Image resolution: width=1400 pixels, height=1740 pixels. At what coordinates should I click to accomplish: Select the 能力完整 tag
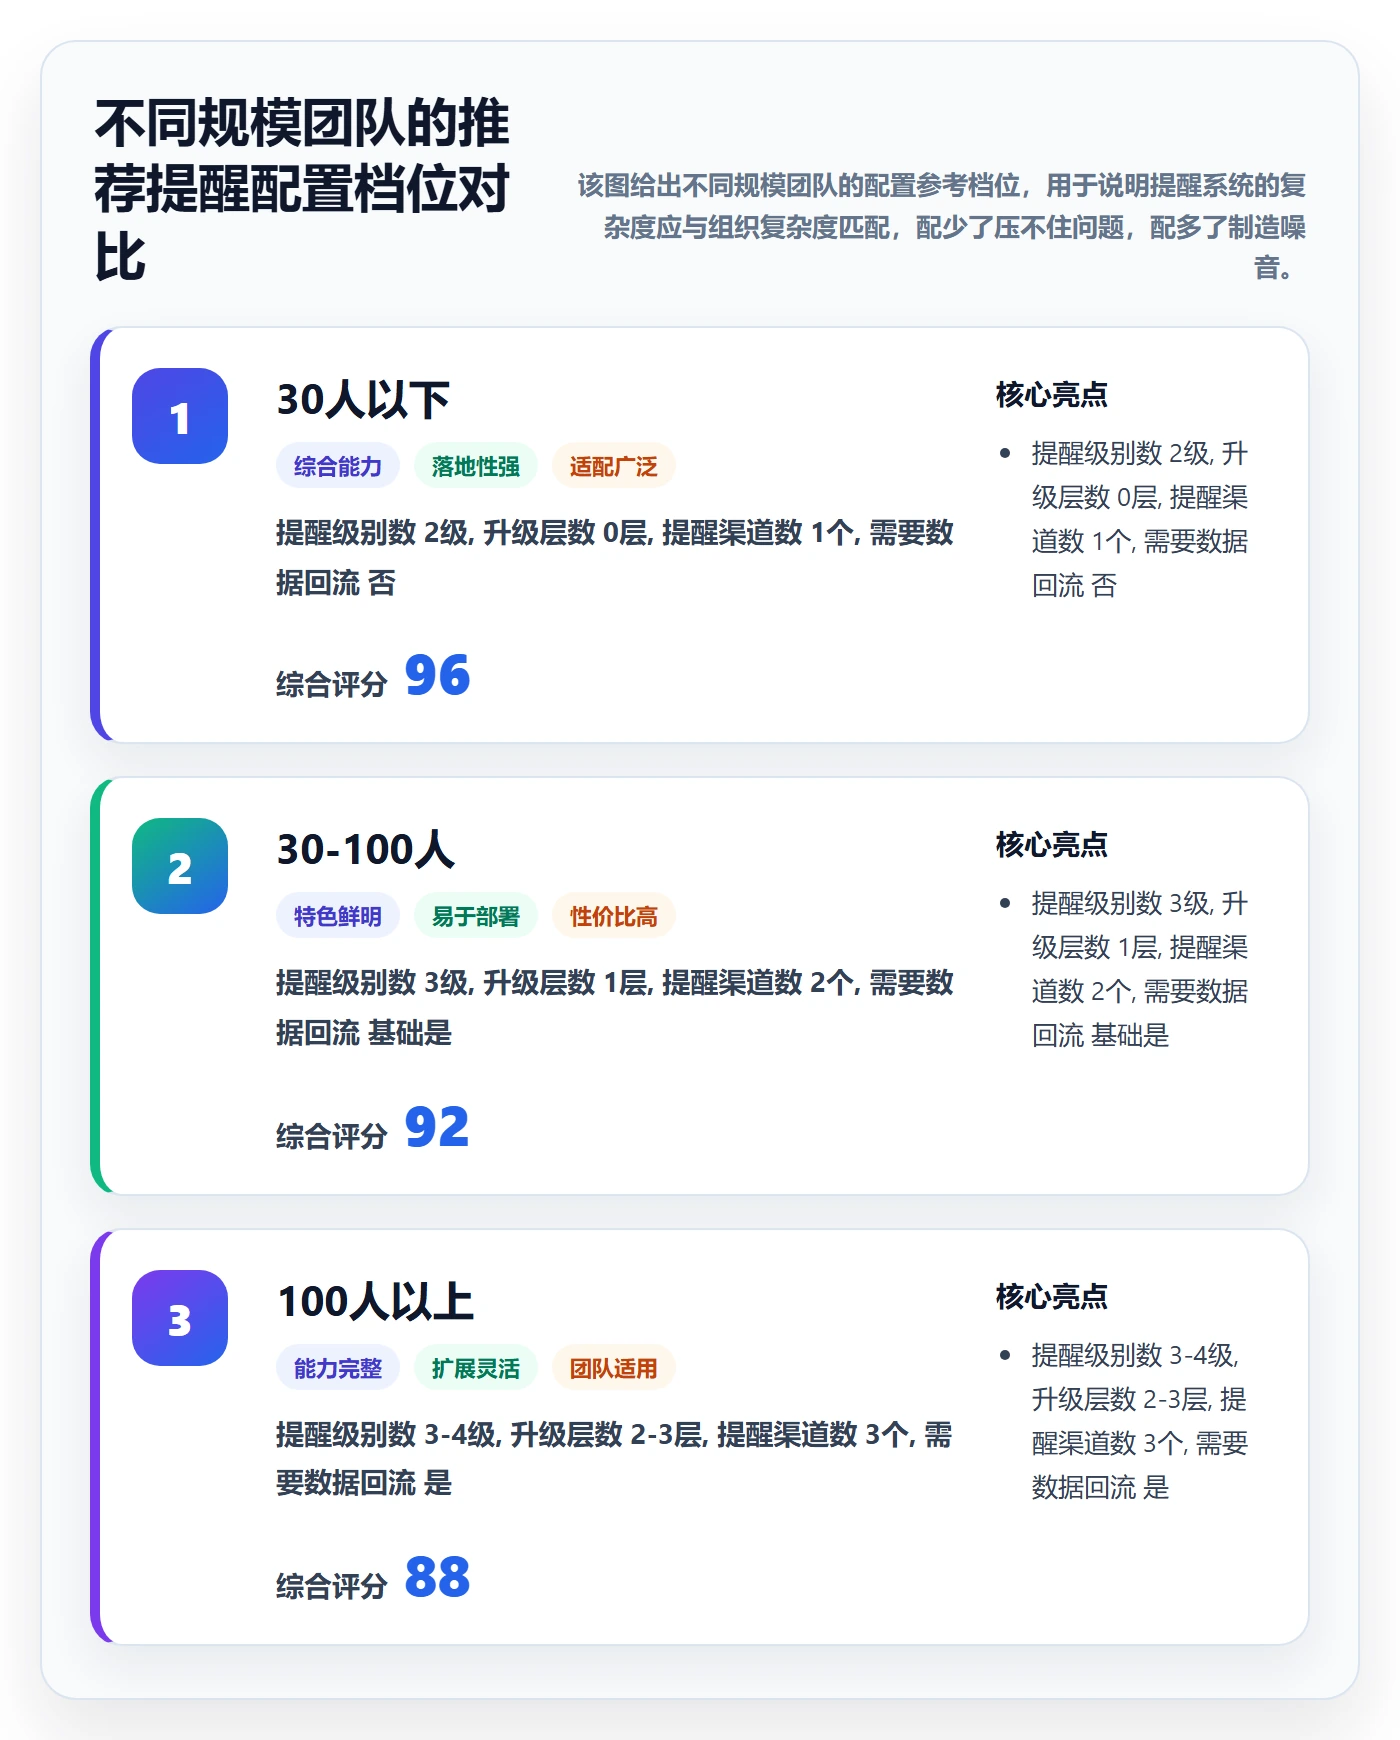(x=338, y=1368)
